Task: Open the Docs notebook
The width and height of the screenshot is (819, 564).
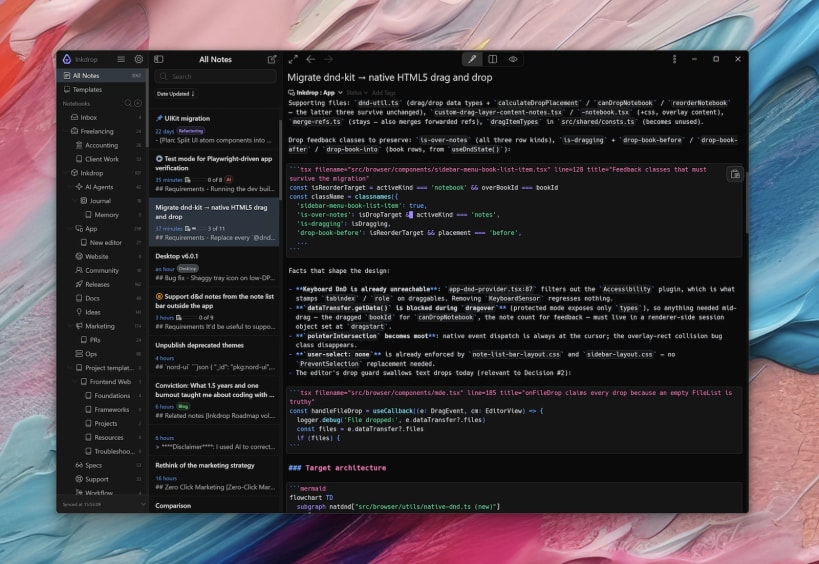Action: click(x=102, y=298)
